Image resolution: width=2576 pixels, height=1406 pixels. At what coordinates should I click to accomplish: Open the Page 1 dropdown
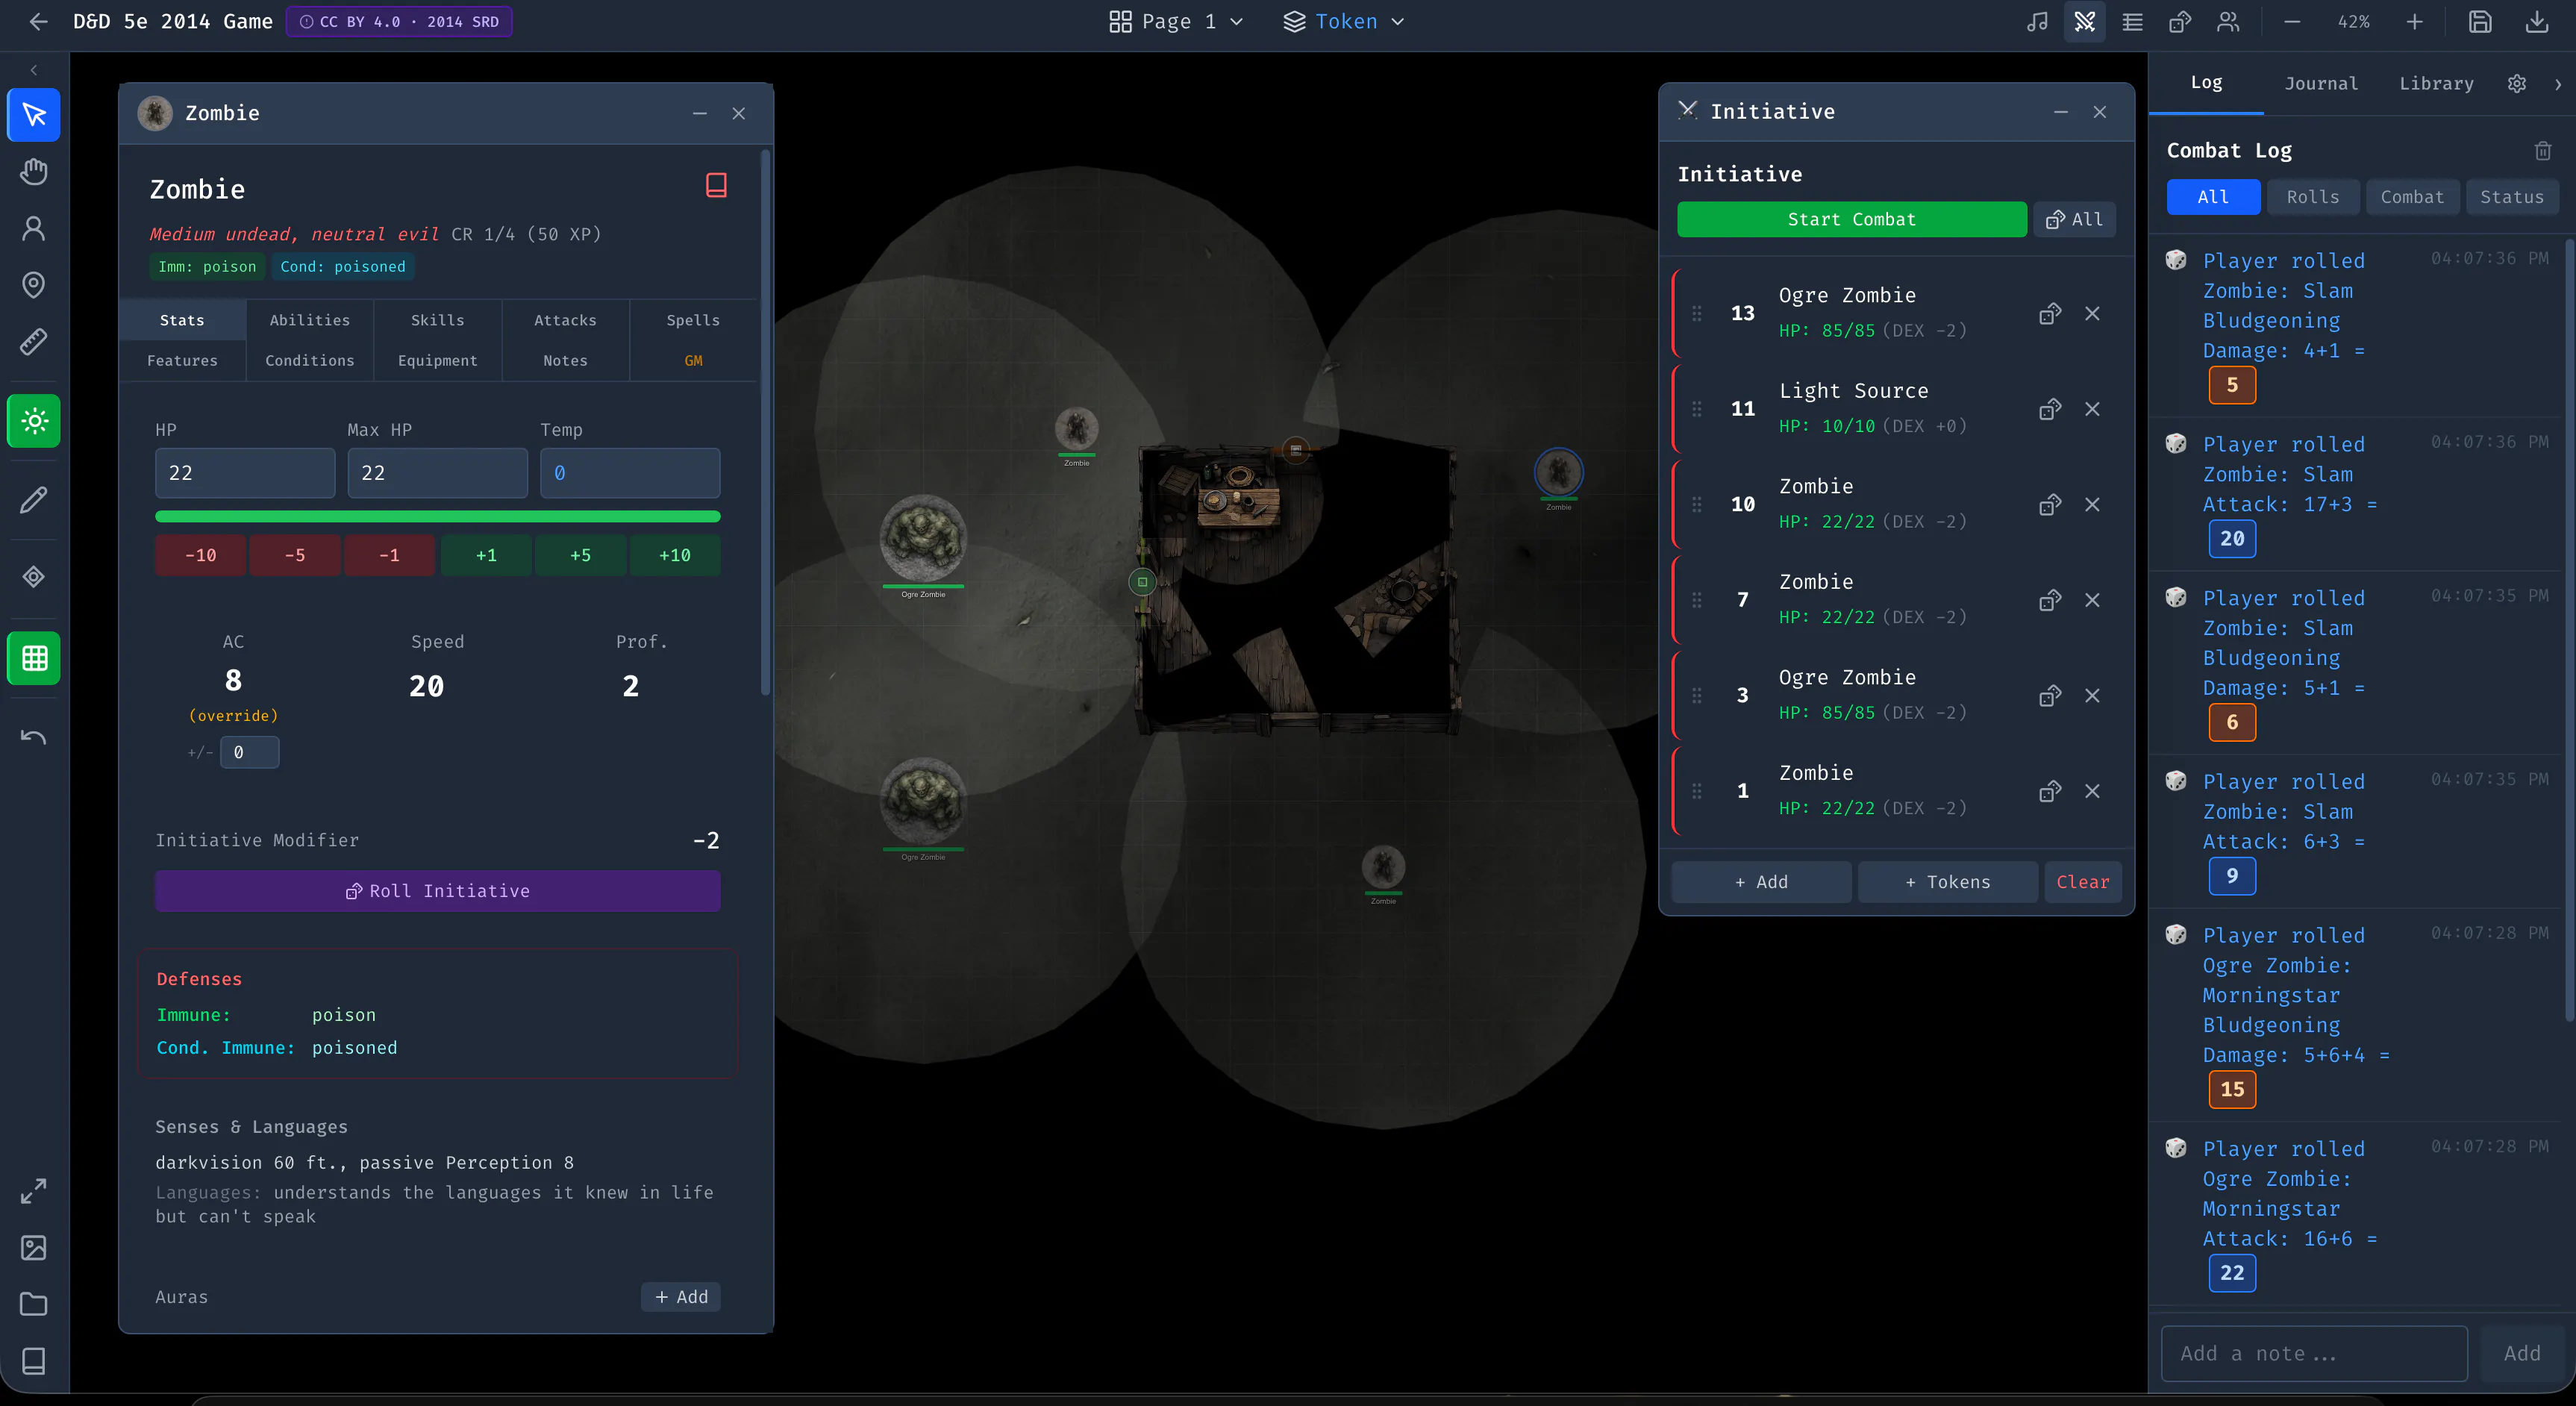pos(1177,21)
